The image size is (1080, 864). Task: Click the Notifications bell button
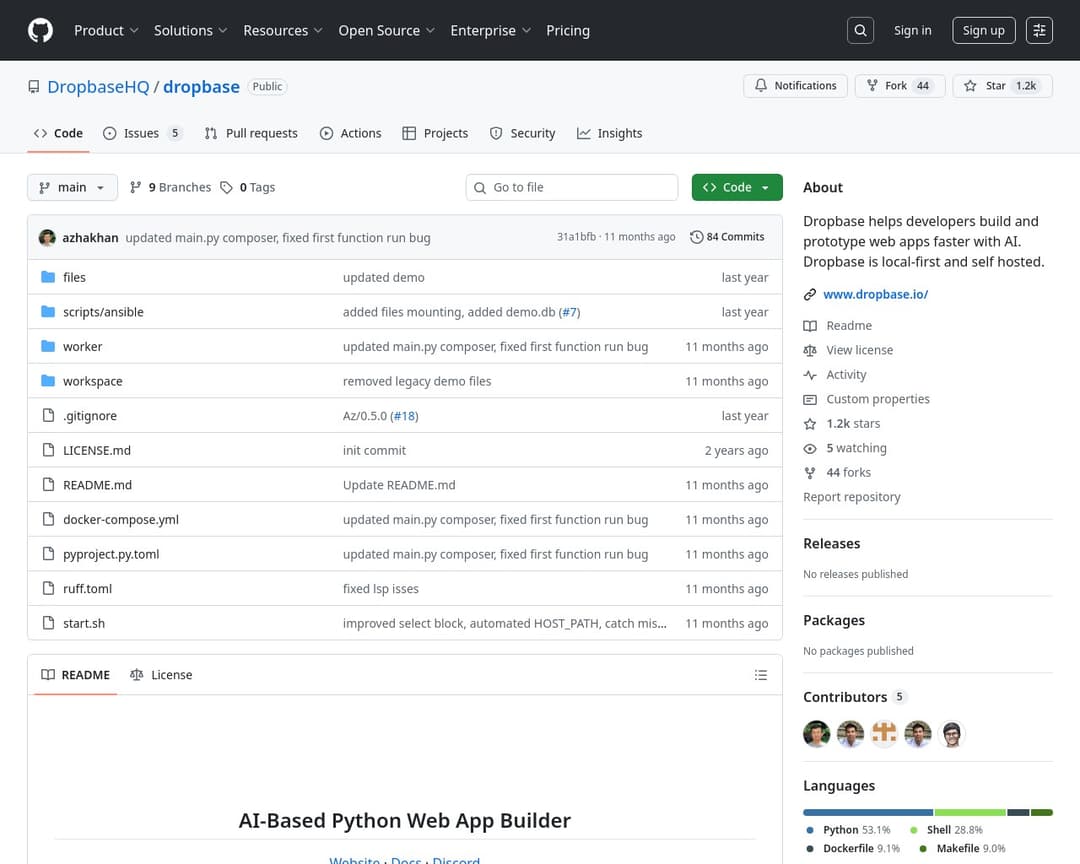795,86
